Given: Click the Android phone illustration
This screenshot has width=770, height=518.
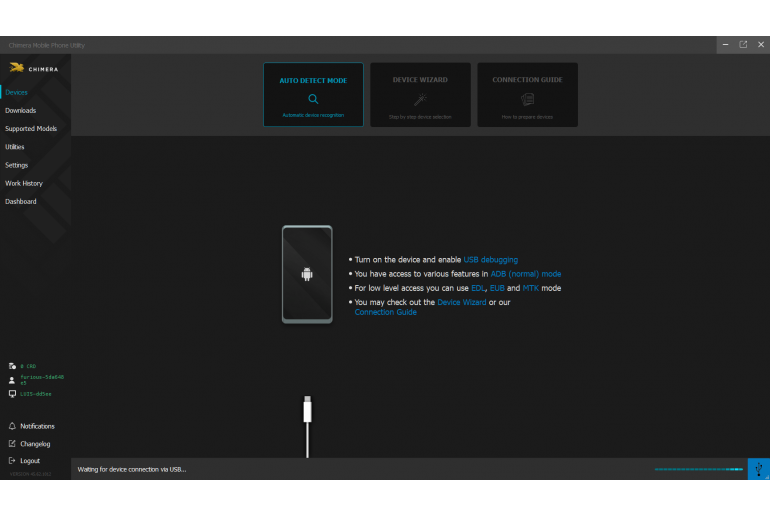Looking at the screenshot, I should (x=307, y=274).
